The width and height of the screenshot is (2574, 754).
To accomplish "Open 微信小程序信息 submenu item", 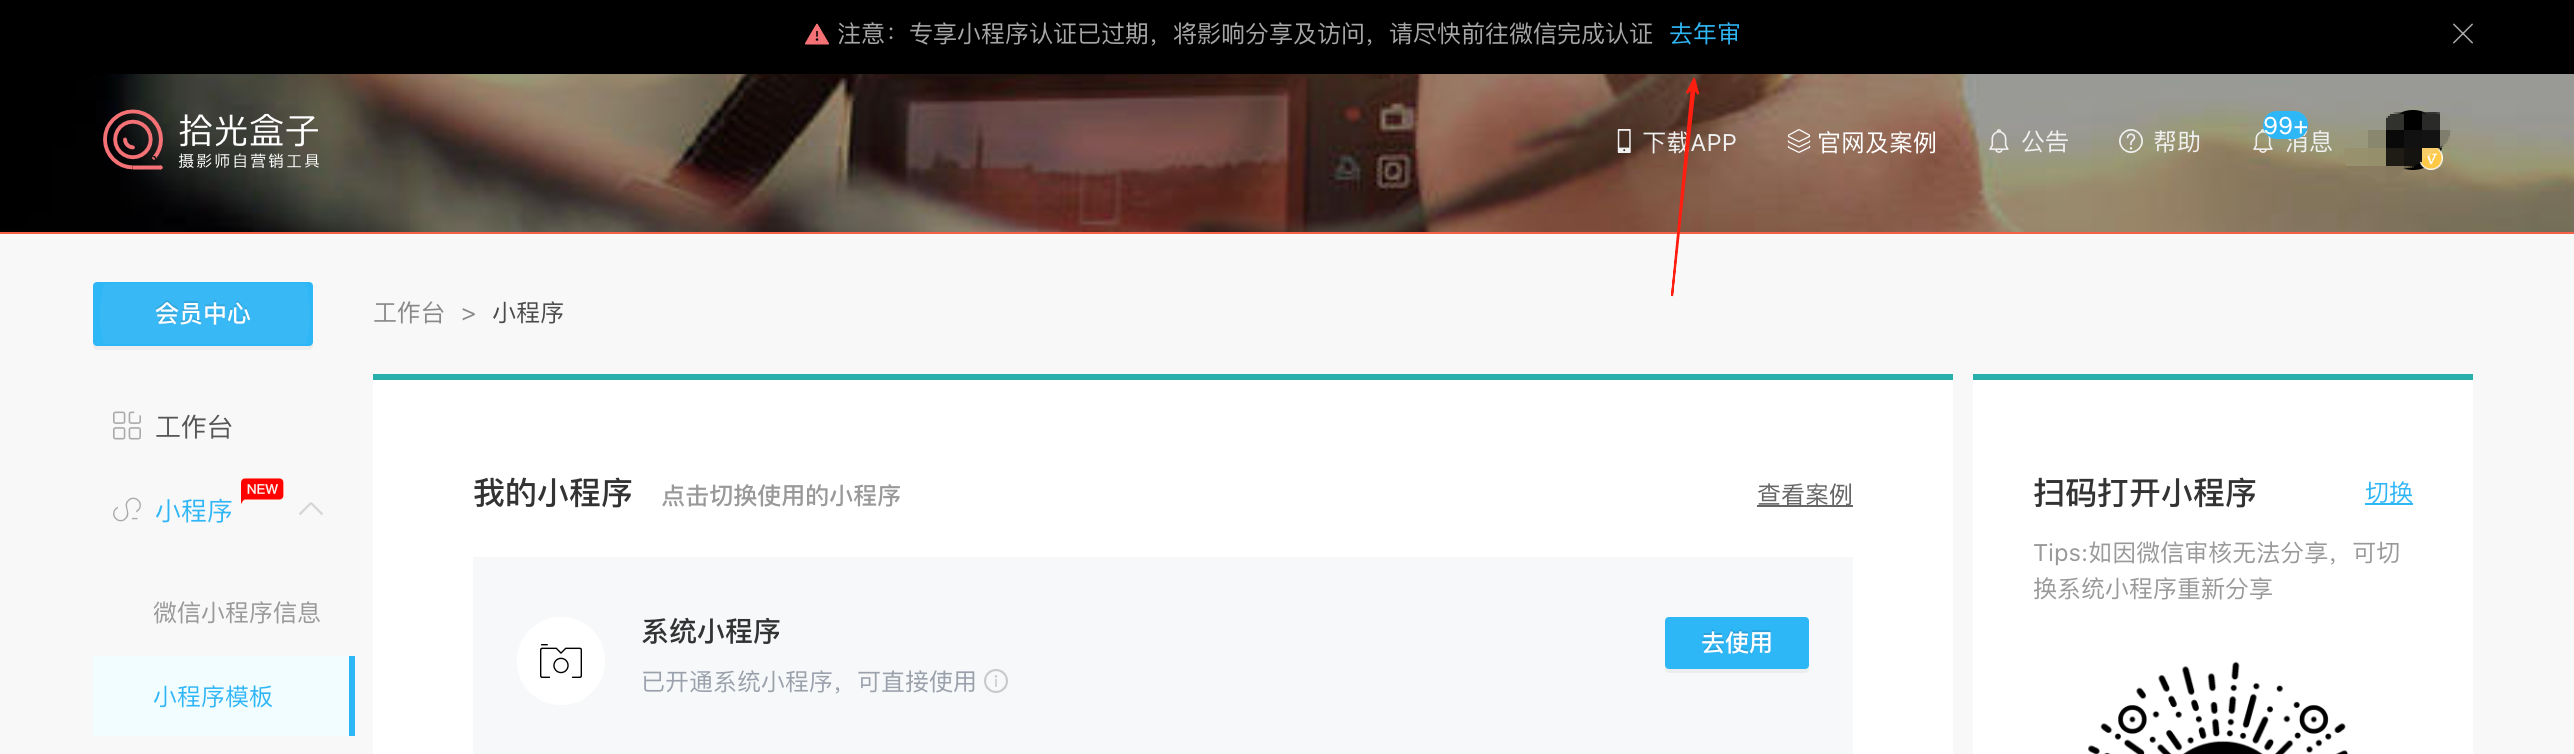I will pyautogui.click(x=237, y=612).
